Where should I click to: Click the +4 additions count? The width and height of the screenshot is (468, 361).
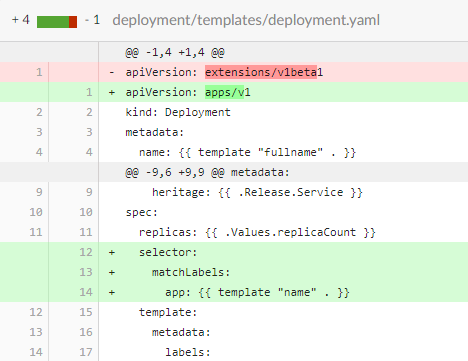[21, 20]
